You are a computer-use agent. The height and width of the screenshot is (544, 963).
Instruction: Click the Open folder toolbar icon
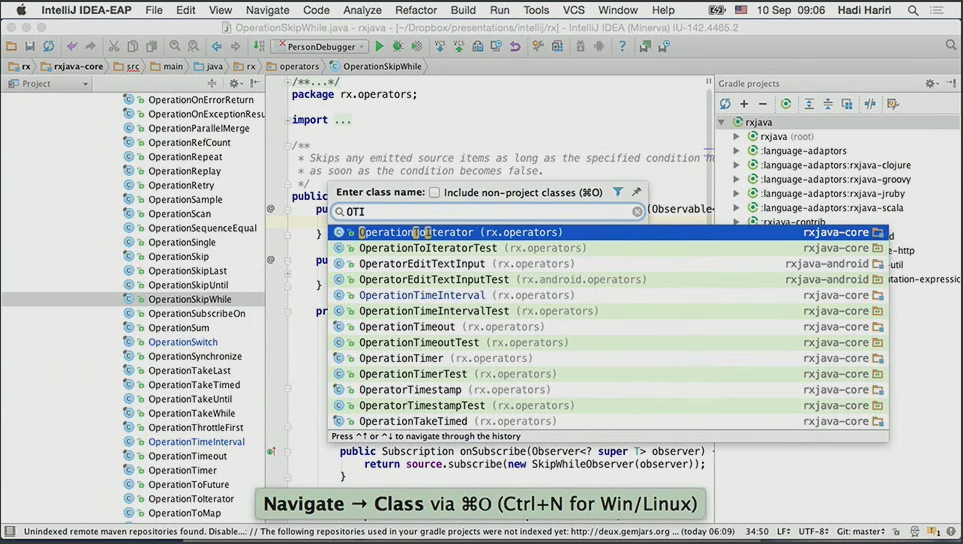(12, 46)
